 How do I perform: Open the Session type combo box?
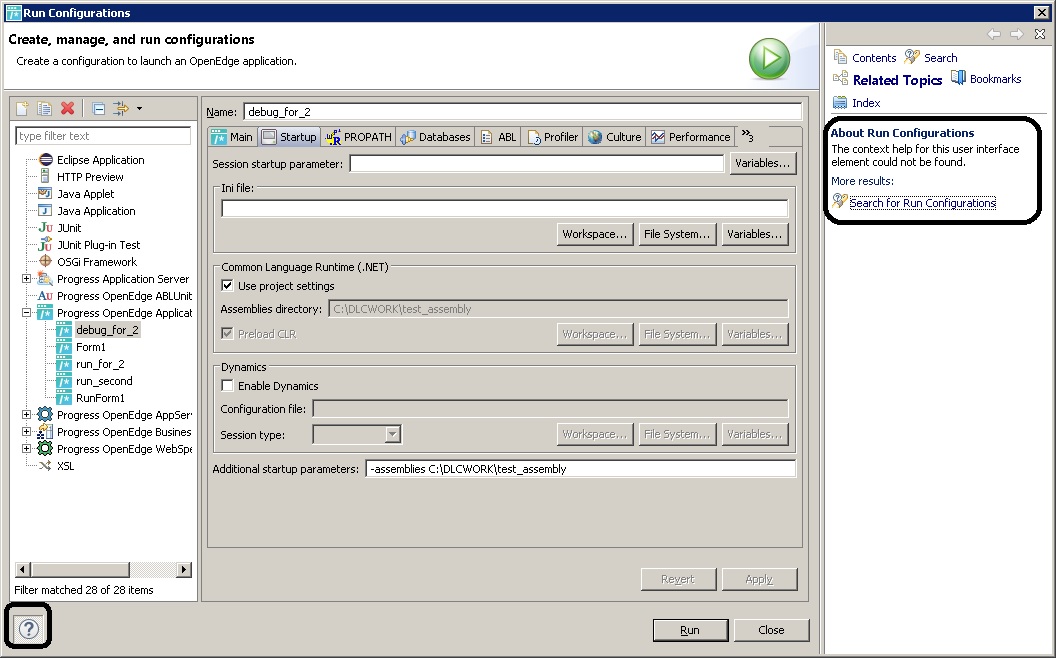(357, 434)
